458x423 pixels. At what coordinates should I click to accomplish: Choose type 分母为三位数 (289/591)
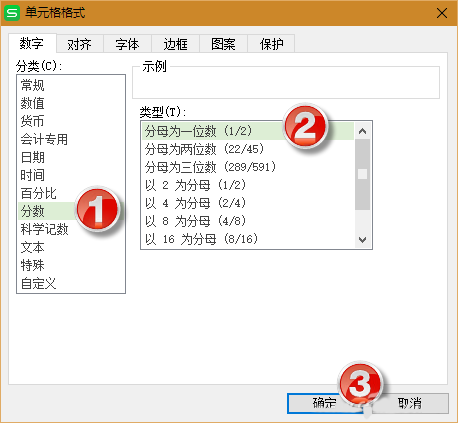(x=248, y=167)
